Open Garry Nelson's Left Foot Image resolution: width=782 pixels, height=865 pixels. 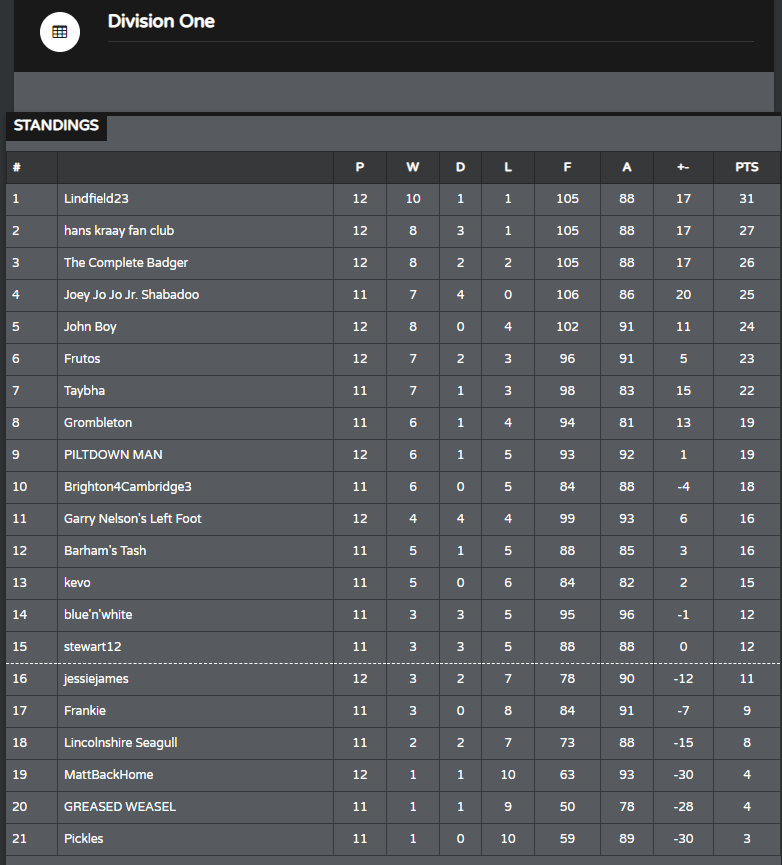pyautogui.click(x=133, y=519)
